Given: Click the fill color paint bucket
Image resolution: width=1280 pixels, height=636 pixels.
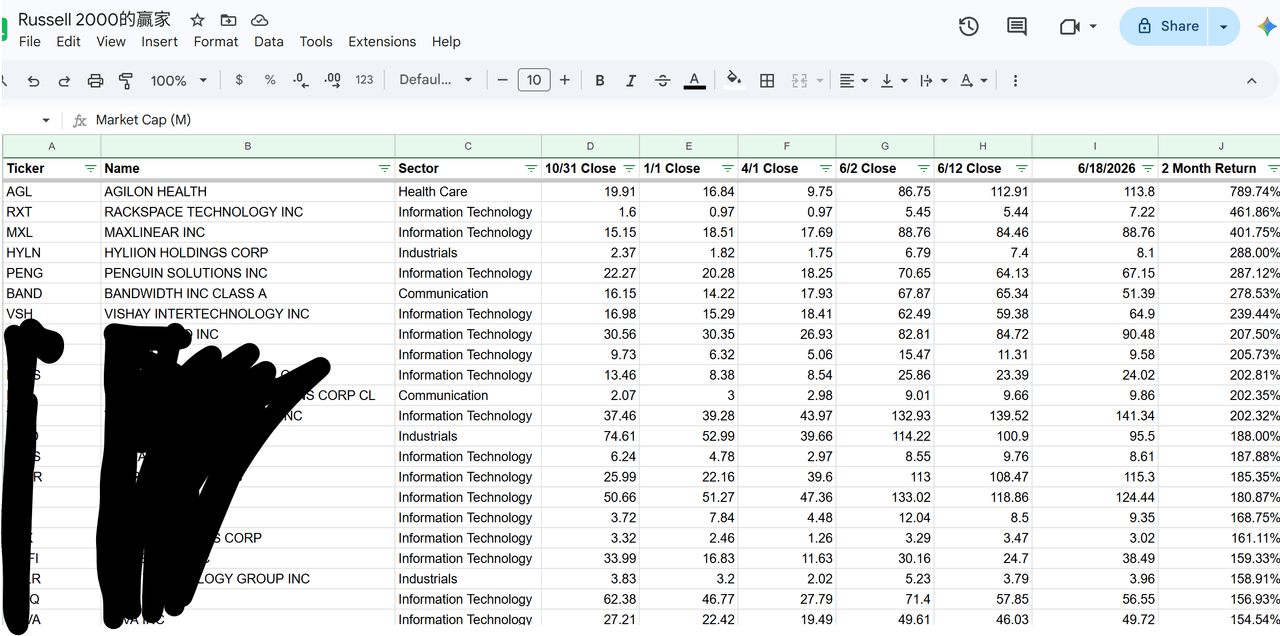Looking at the screenshot, I should point(734,80).
